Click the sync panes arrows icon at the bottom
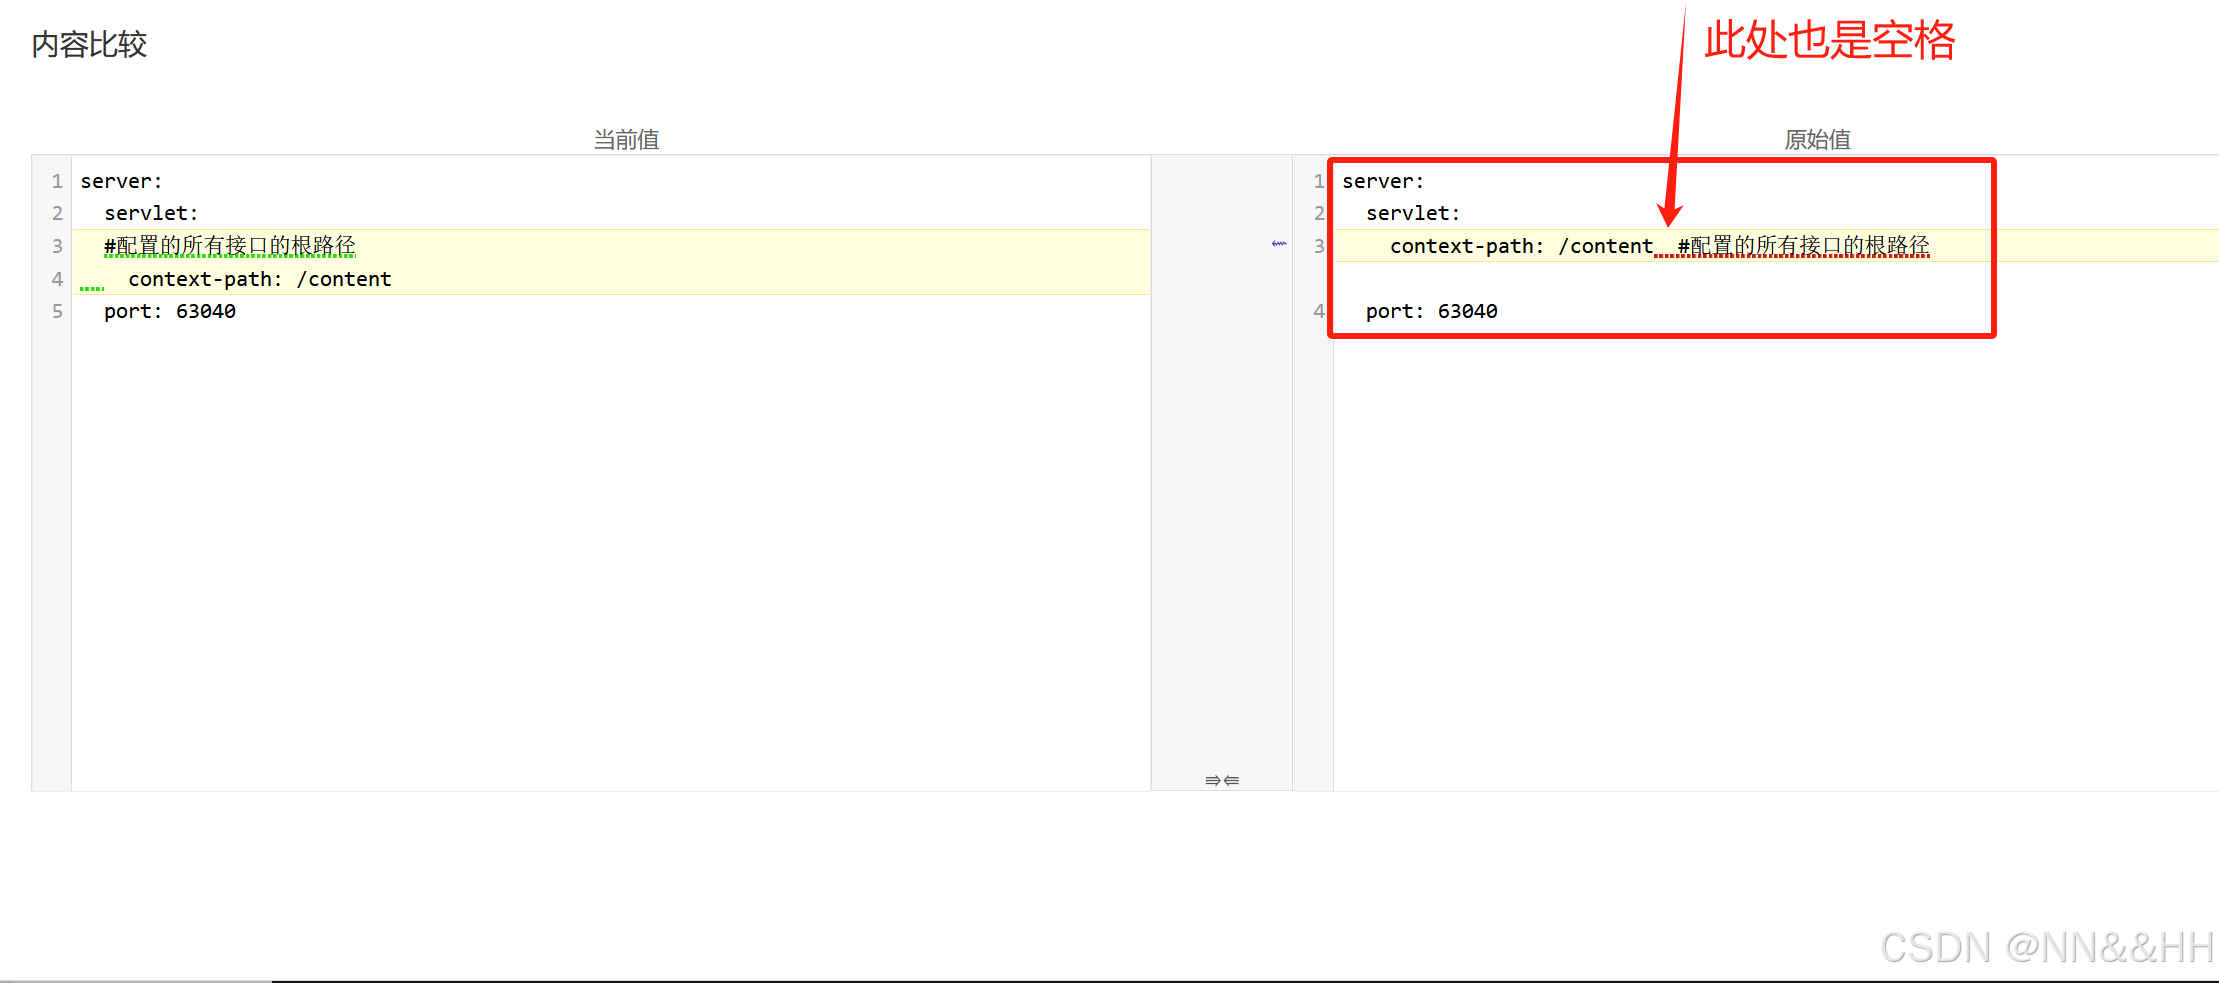 [1222, 780]
